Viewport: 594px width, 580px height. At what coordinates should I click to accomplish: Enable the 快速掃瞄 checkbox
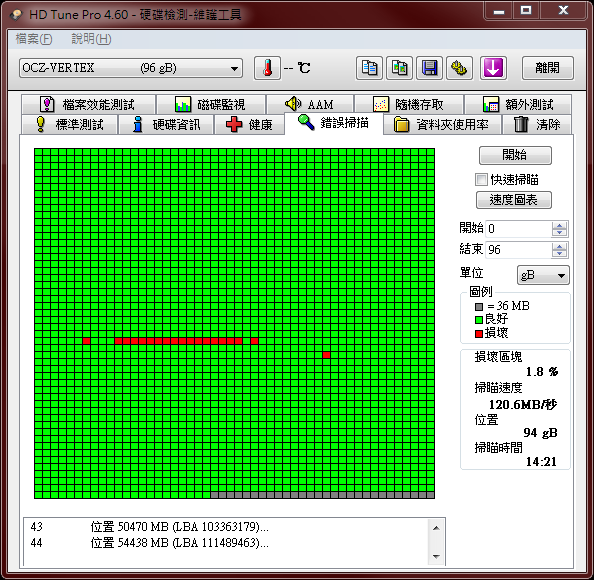click(x=481, y=180)
